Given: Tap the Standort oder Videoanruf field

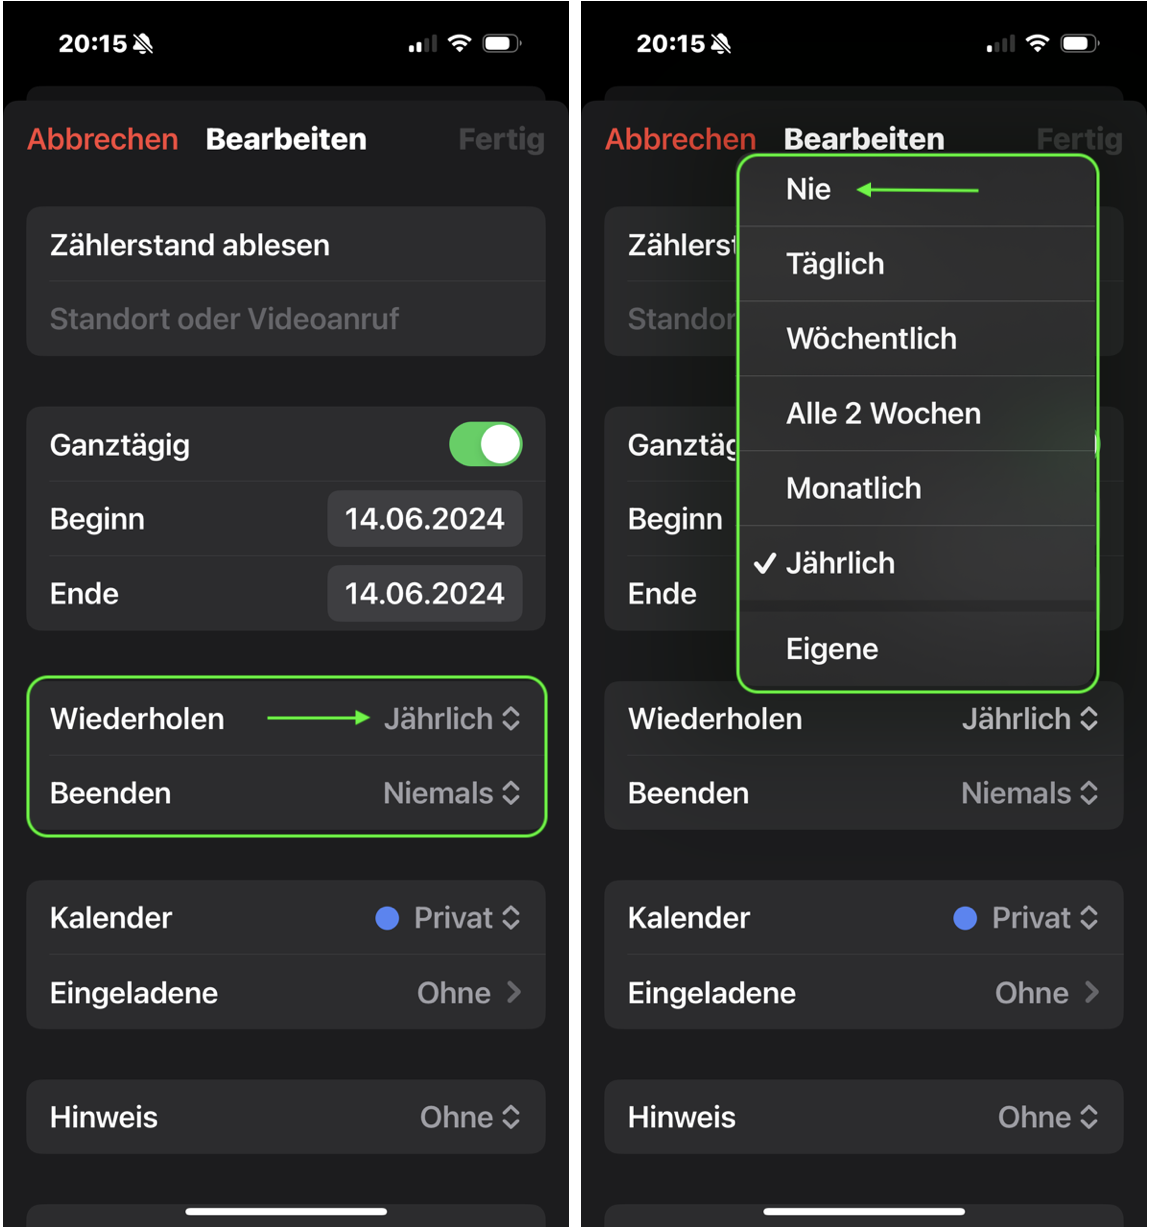Looking at the screenshot, I should (x=225, y=319).
